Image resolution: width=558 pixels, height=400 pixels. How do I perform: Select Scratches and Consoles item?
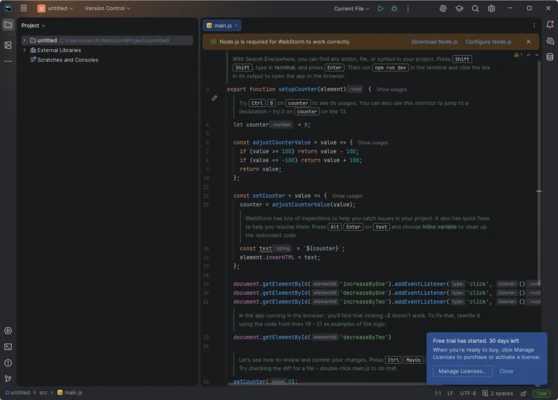click(x=64, y=60)
